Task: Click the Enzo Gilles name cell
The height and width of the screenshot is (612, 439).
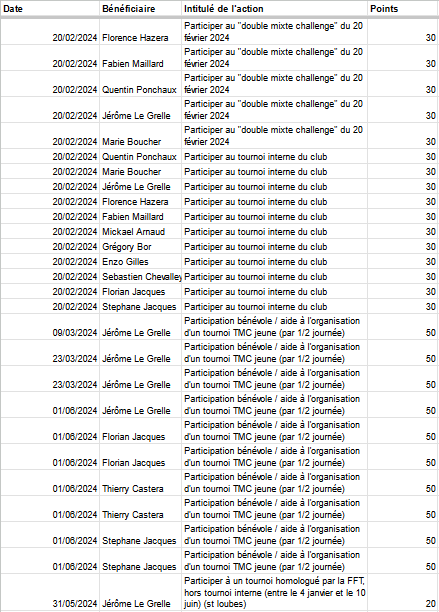Action: coord(140,262)
